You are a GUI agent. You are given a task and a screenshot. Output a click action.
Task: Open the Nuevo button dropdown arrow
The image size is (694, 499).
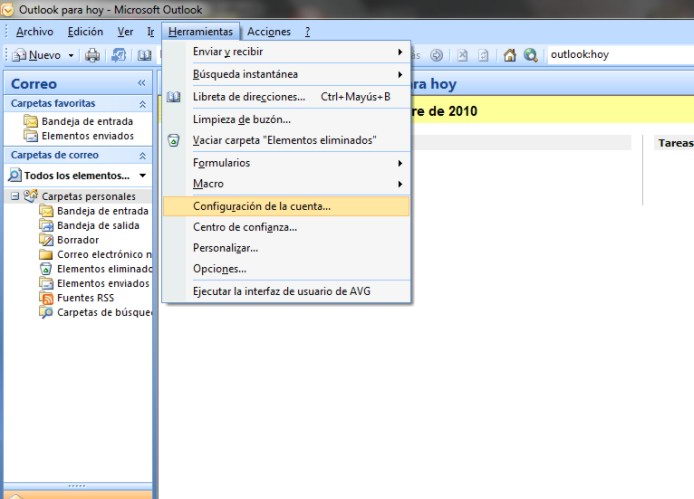tap(71, 55)
